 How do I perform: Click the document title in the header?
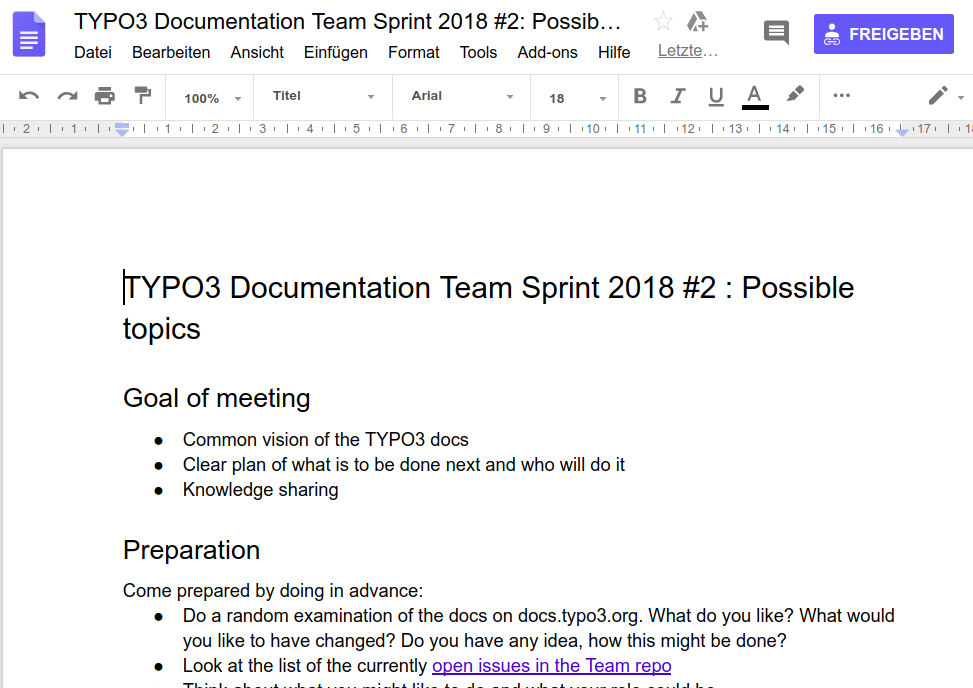click(x=348, y=22)
